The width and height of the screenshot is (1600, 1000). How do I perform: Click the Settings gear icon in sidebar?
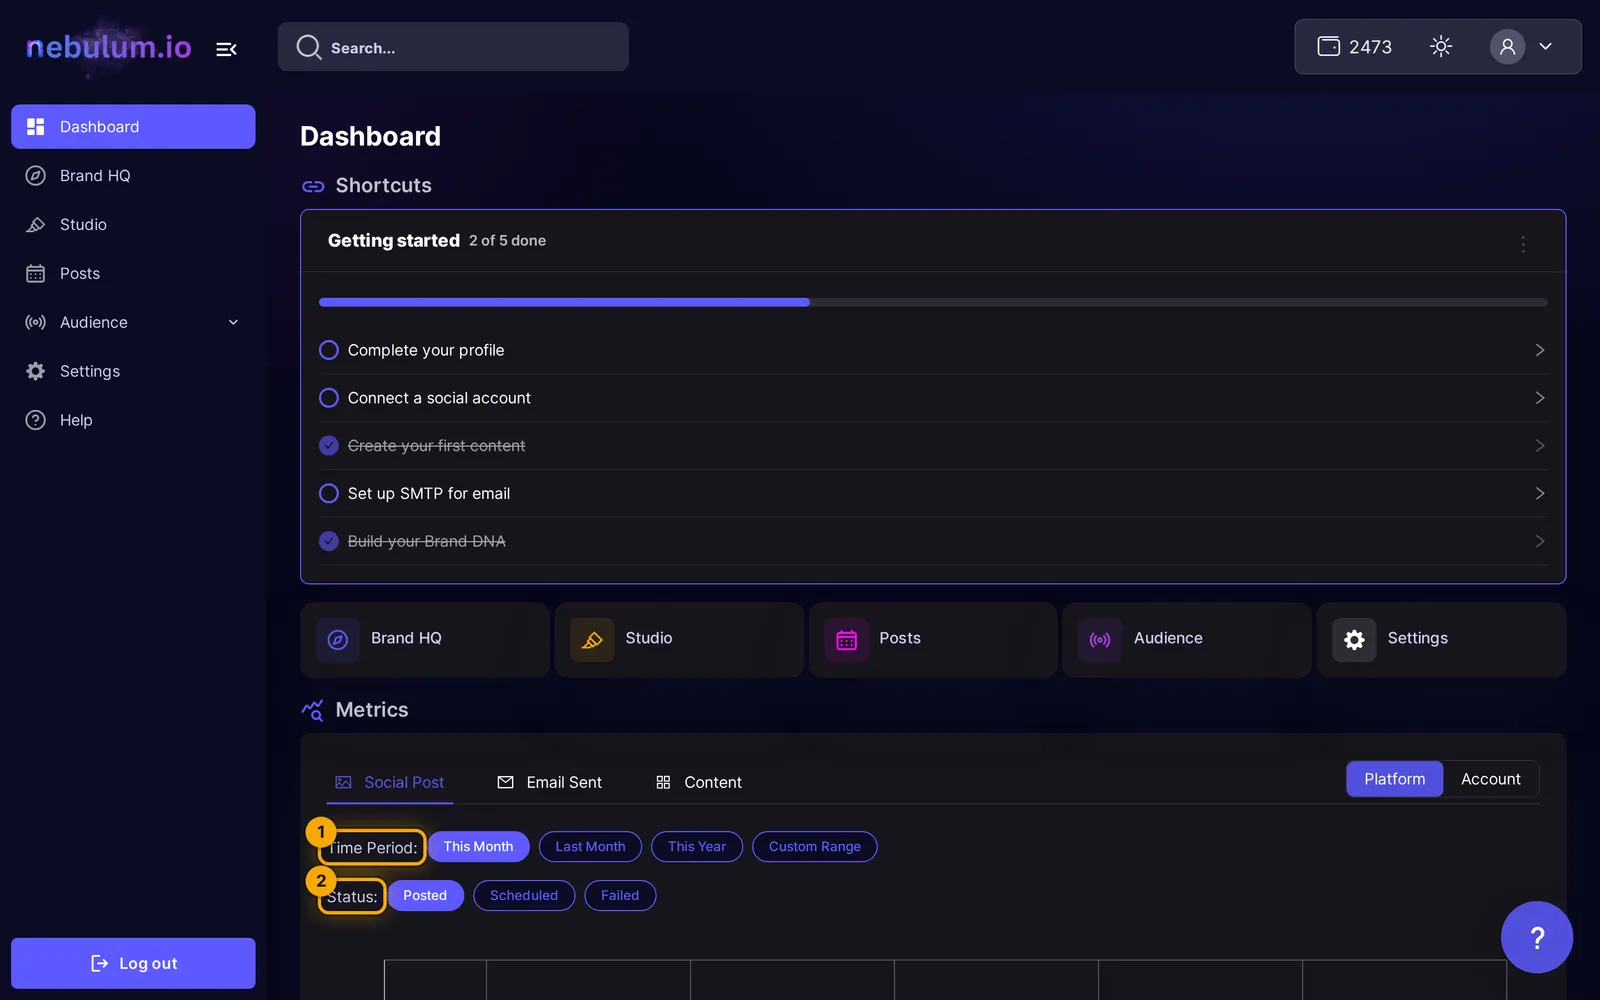(36, 371)
